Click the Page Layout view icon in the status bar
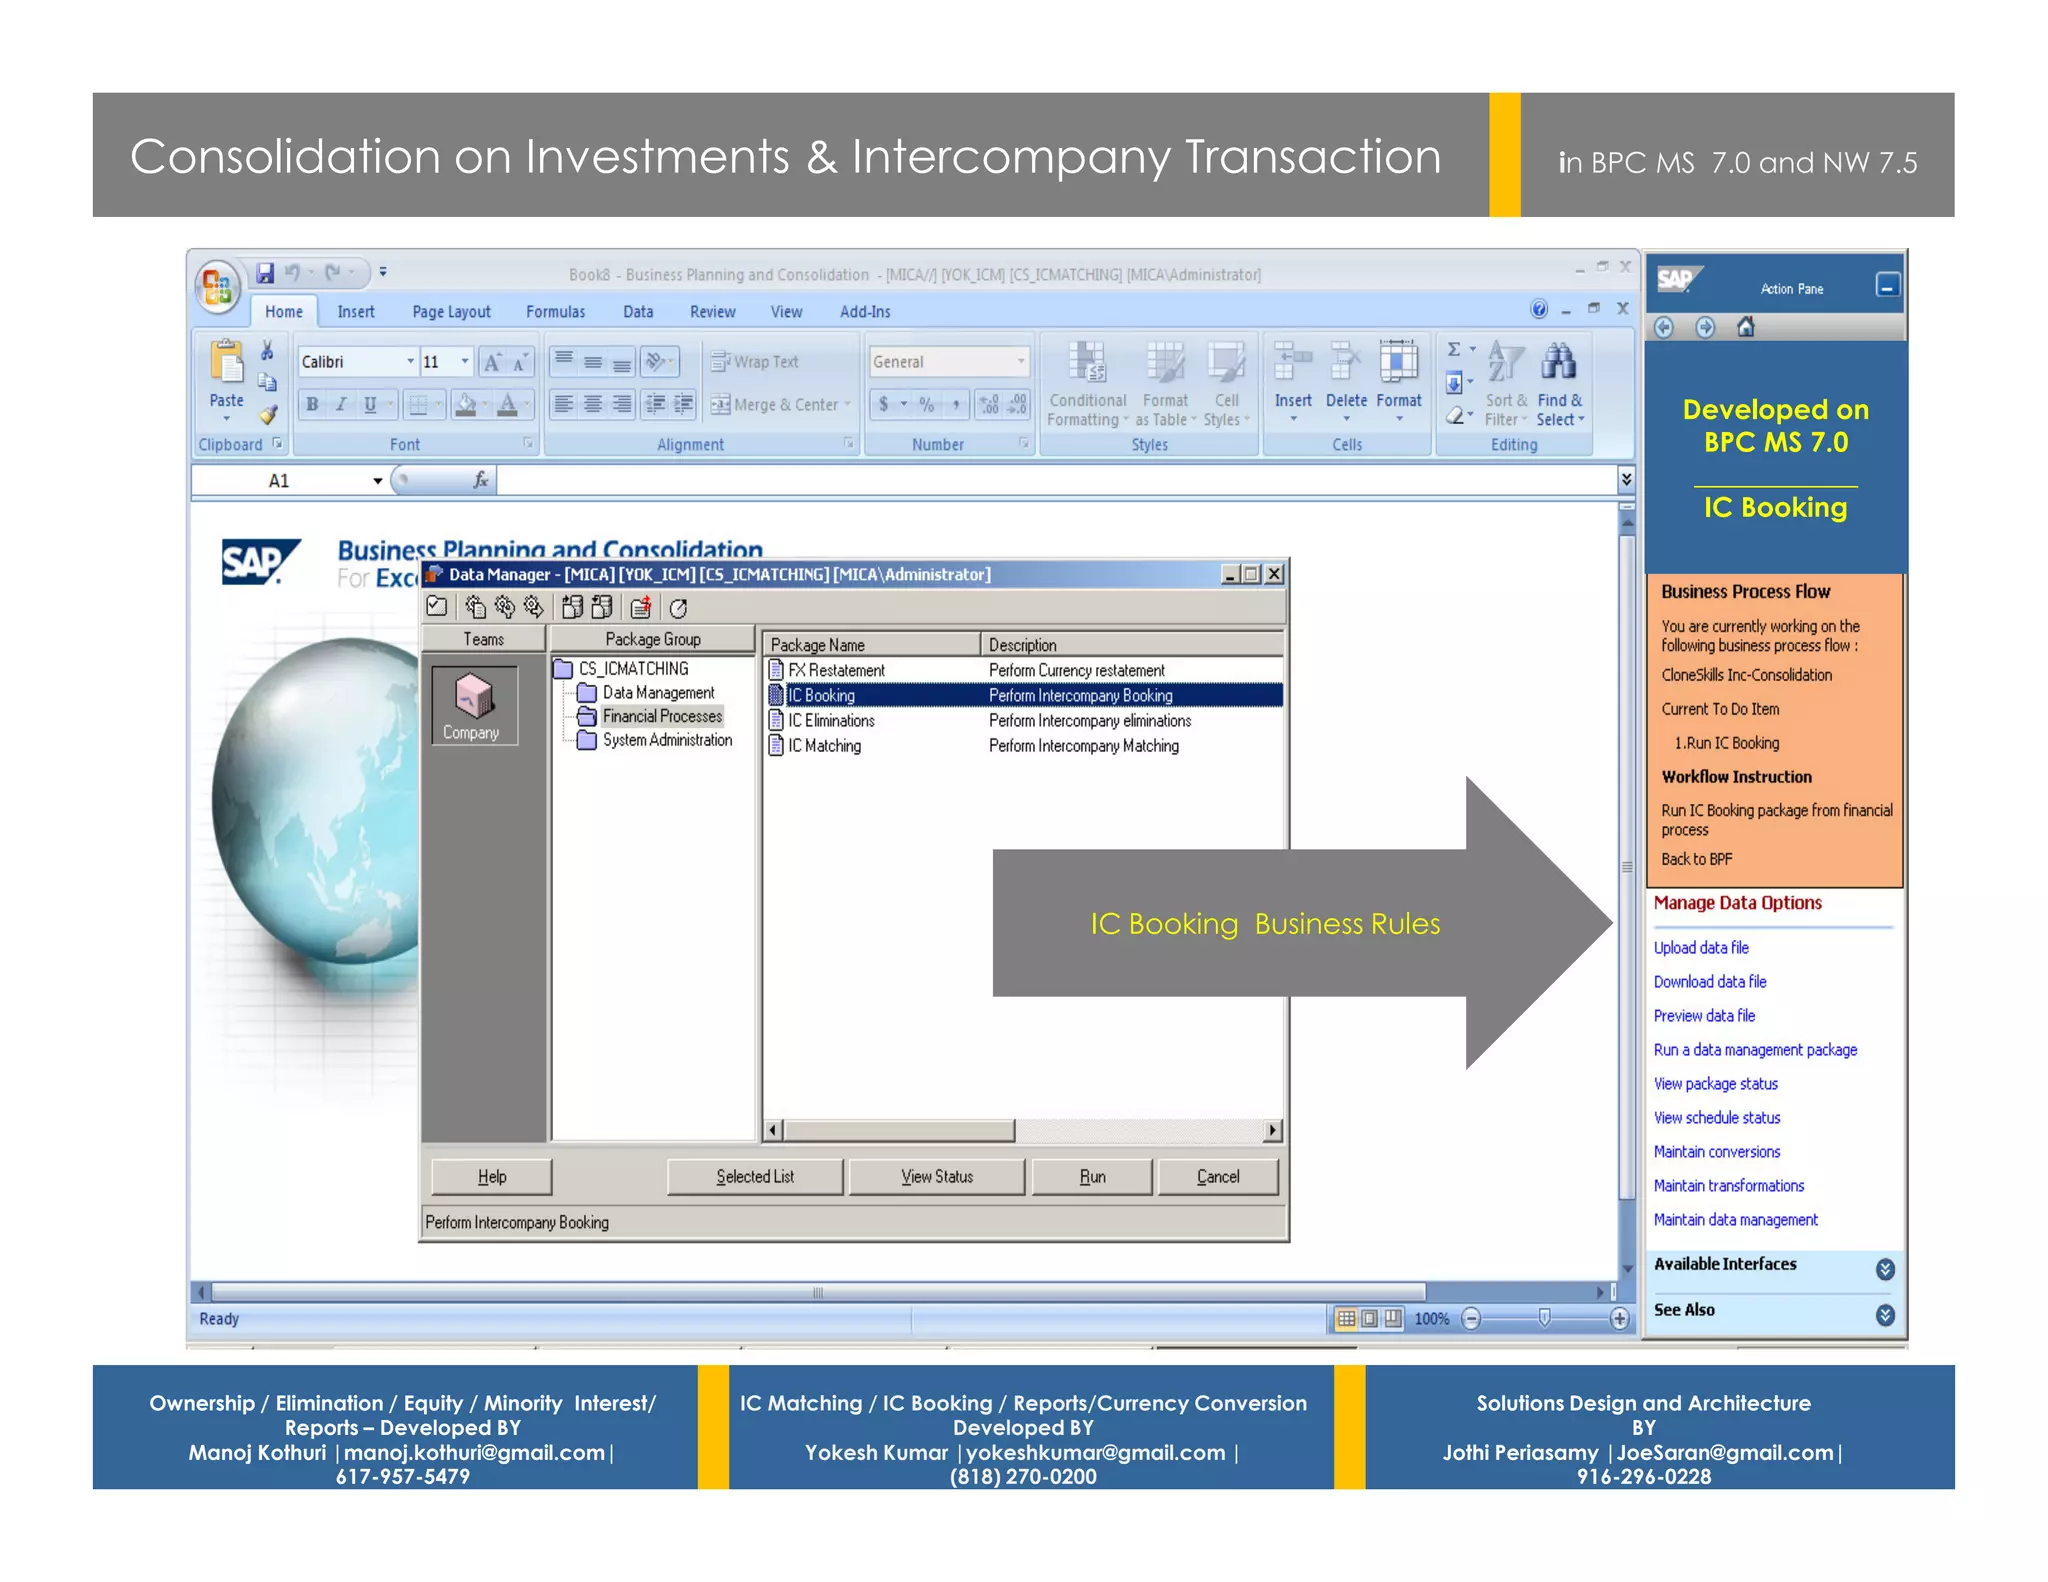 pyautogui.click(x=1370, y=1319)
